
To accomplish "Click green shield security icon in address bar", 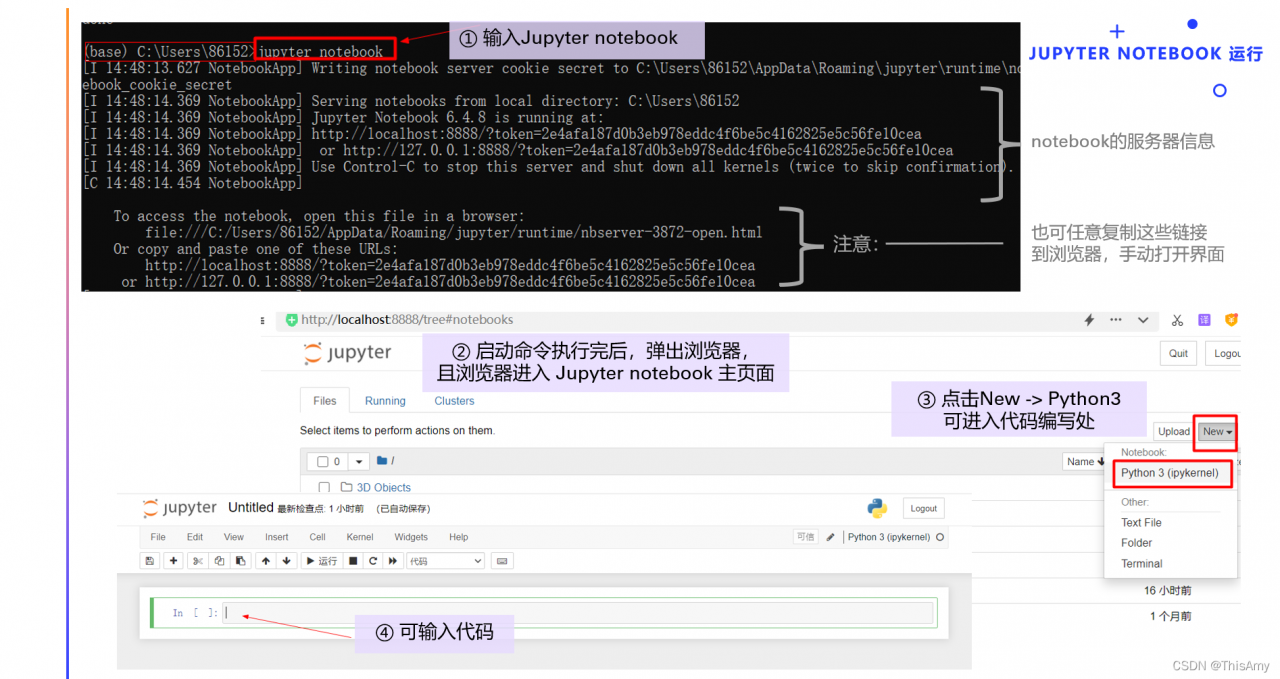I will tap(291, 320).
